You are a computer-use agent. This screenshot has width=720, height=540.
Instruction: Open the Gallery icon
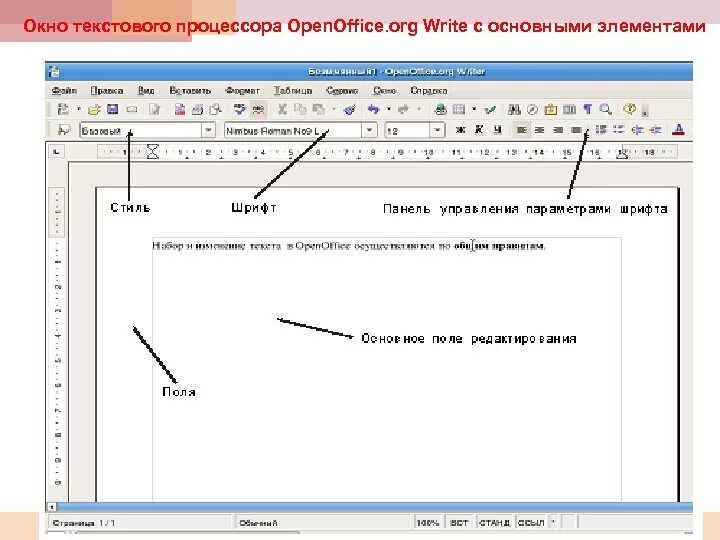click(551, 109)
